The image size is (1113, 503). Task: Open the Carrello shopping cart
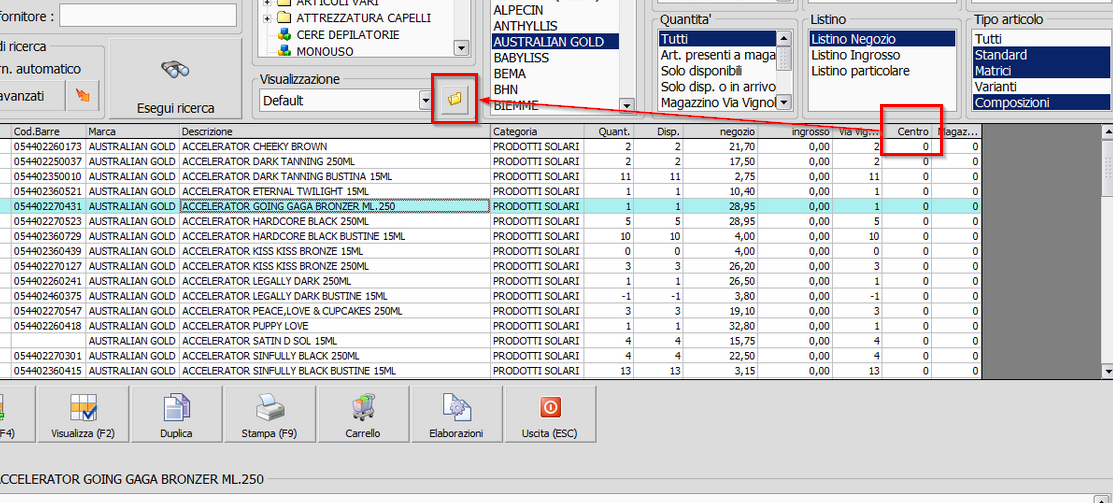(363, 414)
